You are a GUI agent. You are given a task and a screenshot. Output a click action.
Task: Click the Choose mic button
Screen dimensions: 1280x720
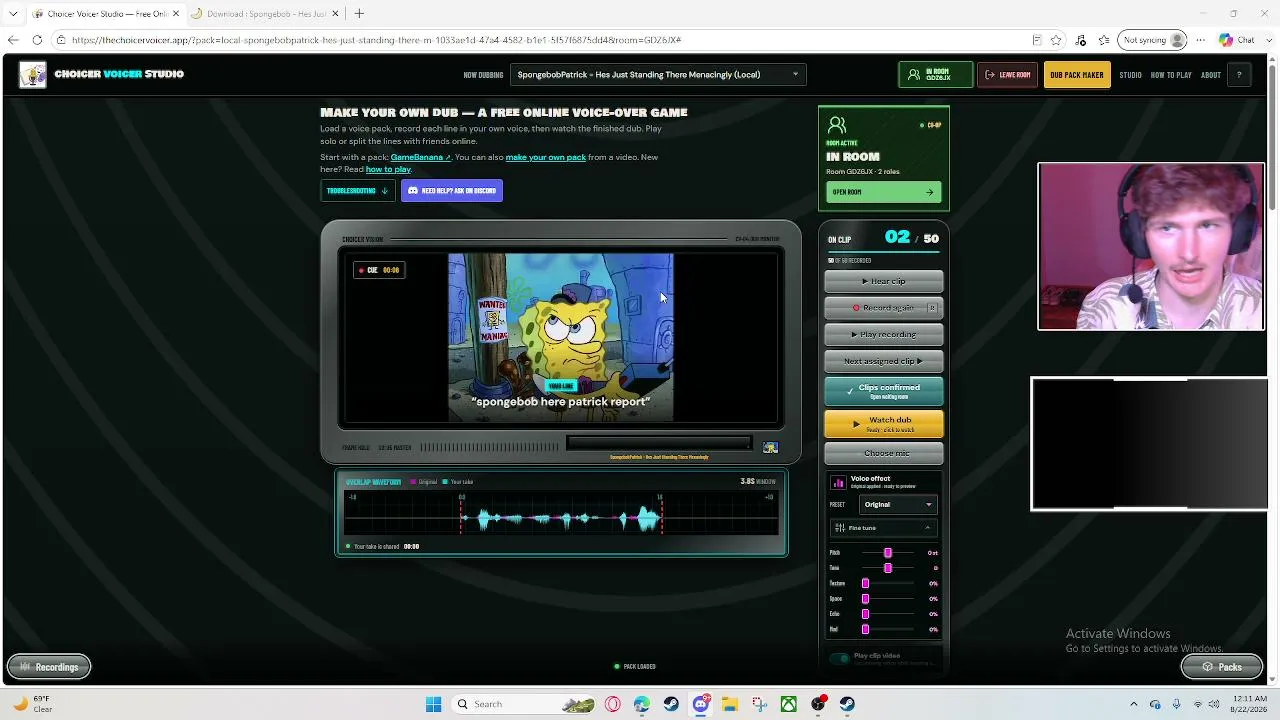click(884, 453)
